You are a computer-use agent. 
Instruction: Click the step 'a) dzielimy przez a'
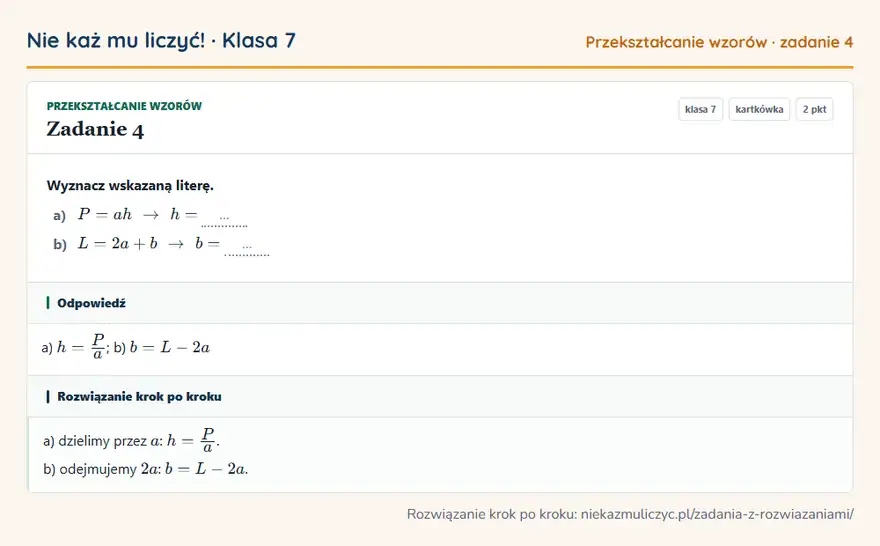131,440
